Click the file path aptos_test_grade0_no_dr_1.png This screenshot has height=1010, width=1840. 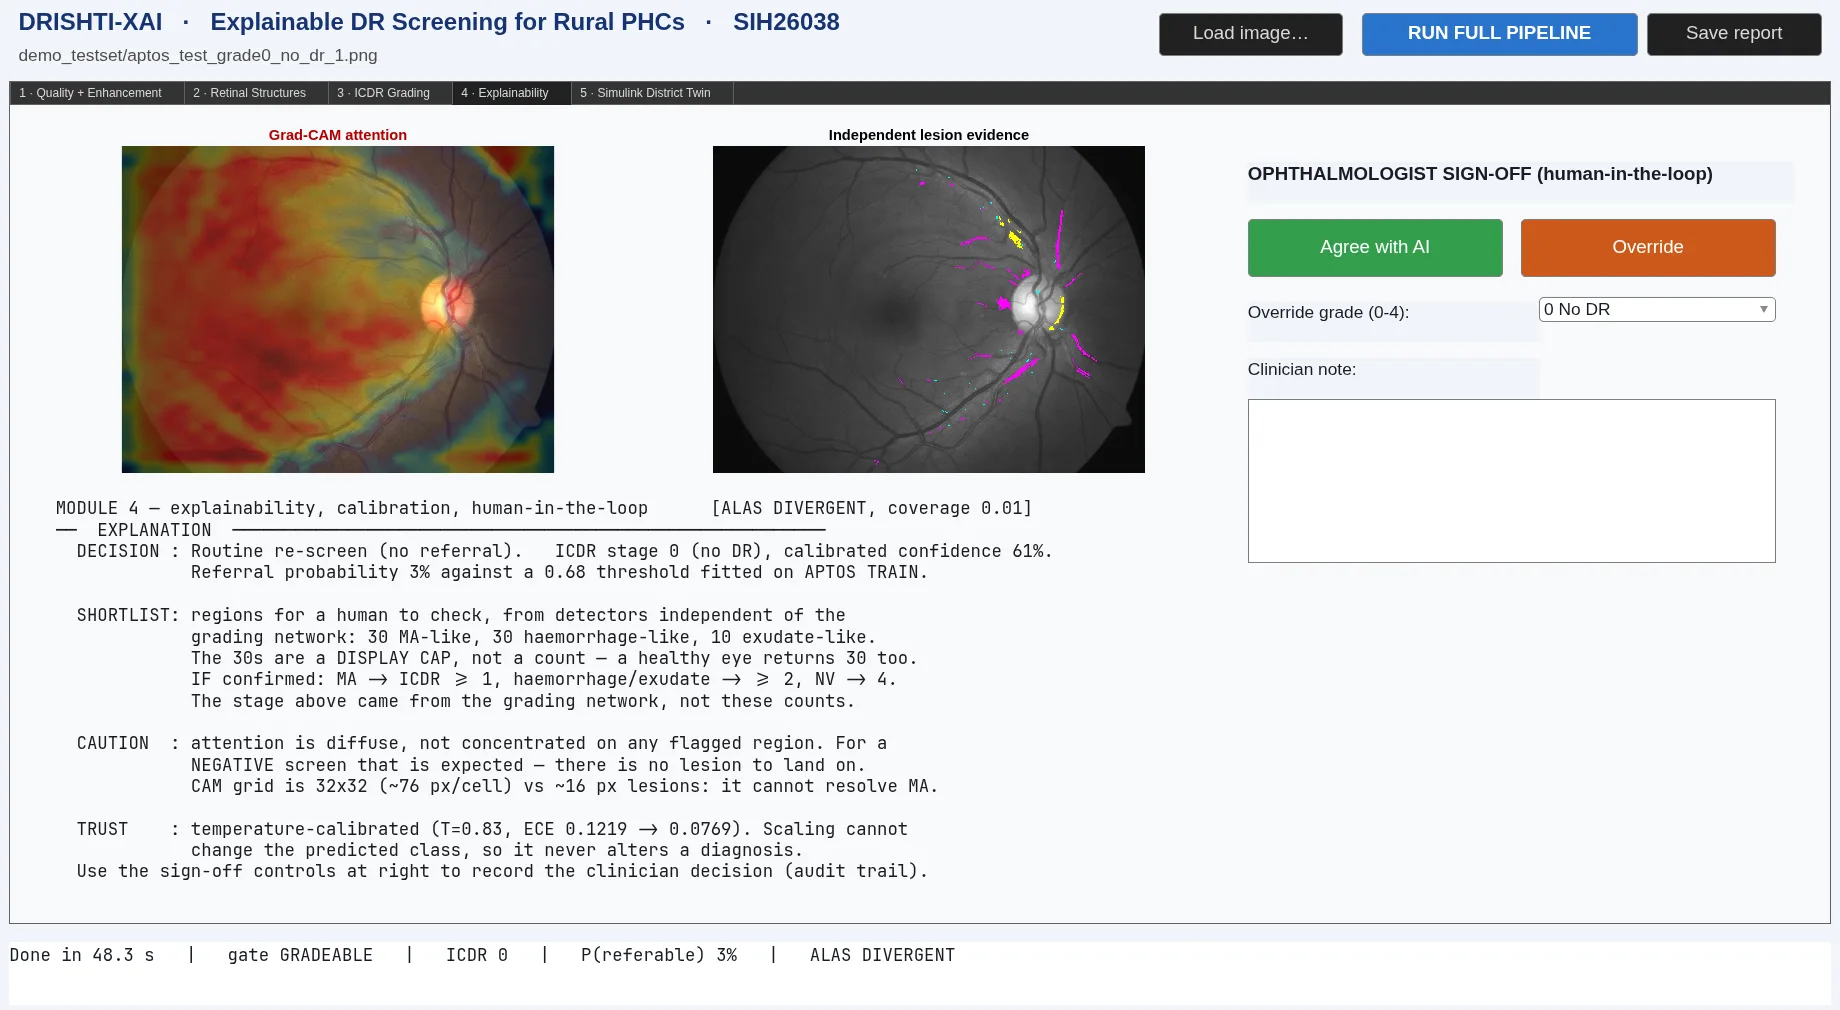coord(198,56)
